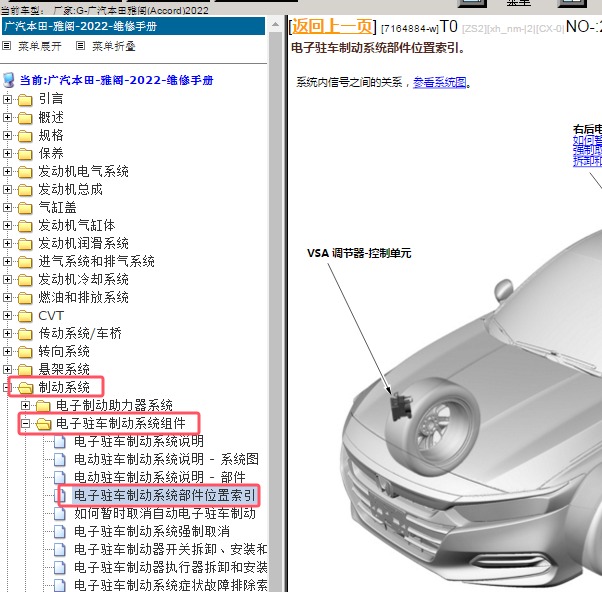
Task: Select 电子驻车制动系统部件位置索引 in the tree
Action: (164, 496)
